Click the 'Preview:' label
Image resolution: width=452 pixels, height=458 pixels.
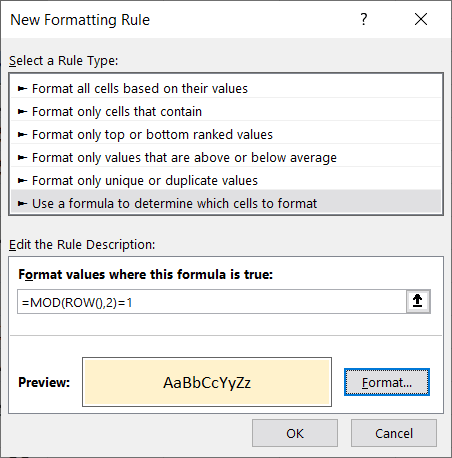44,382
